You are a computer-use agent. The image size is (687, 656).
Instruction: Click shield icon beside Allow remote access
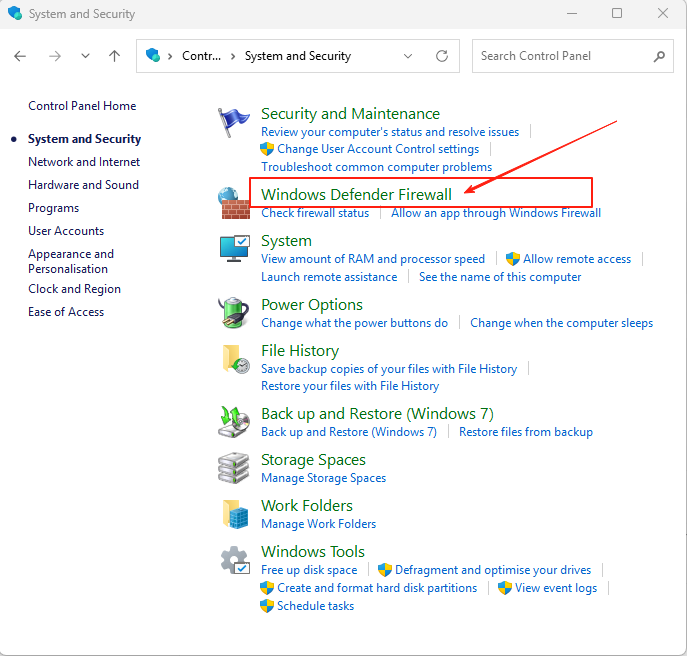513,259
